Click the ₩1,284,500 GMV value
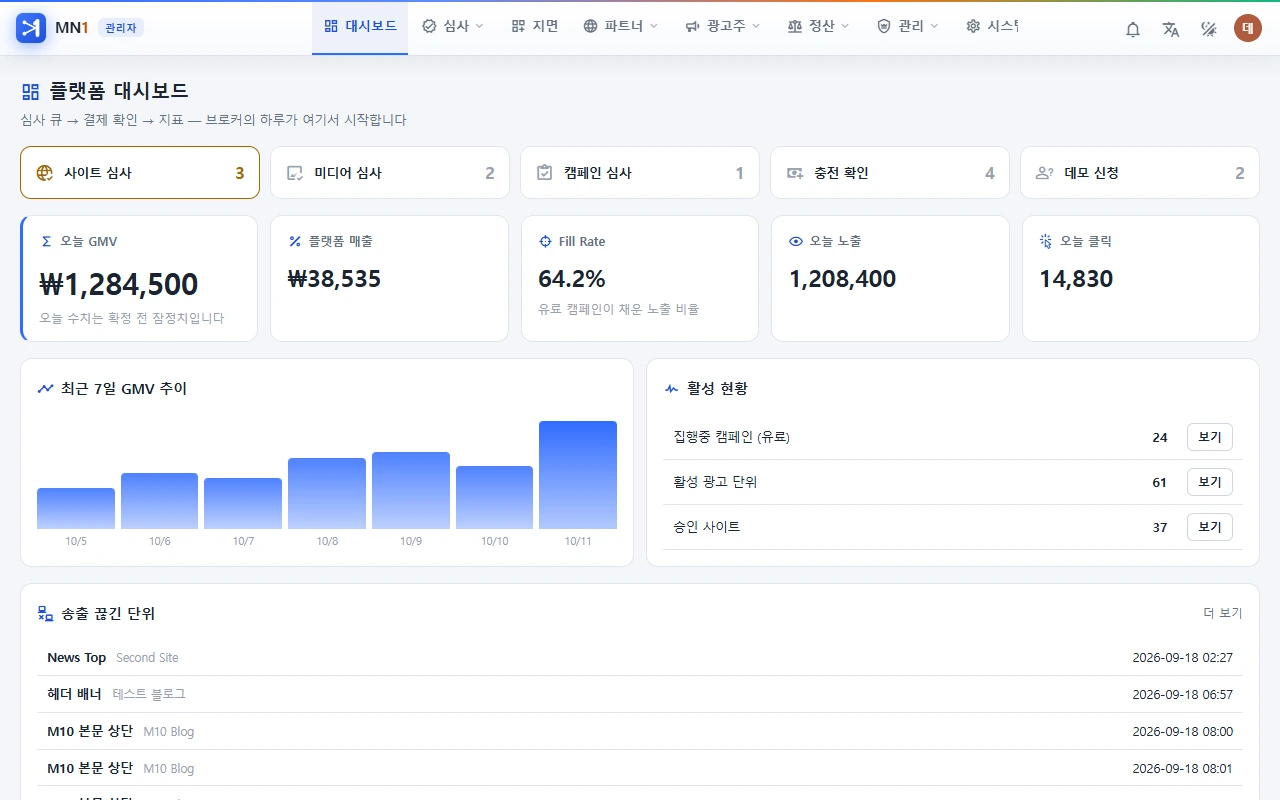This screenshot has width=1280, height=800. tap(119, 284)
